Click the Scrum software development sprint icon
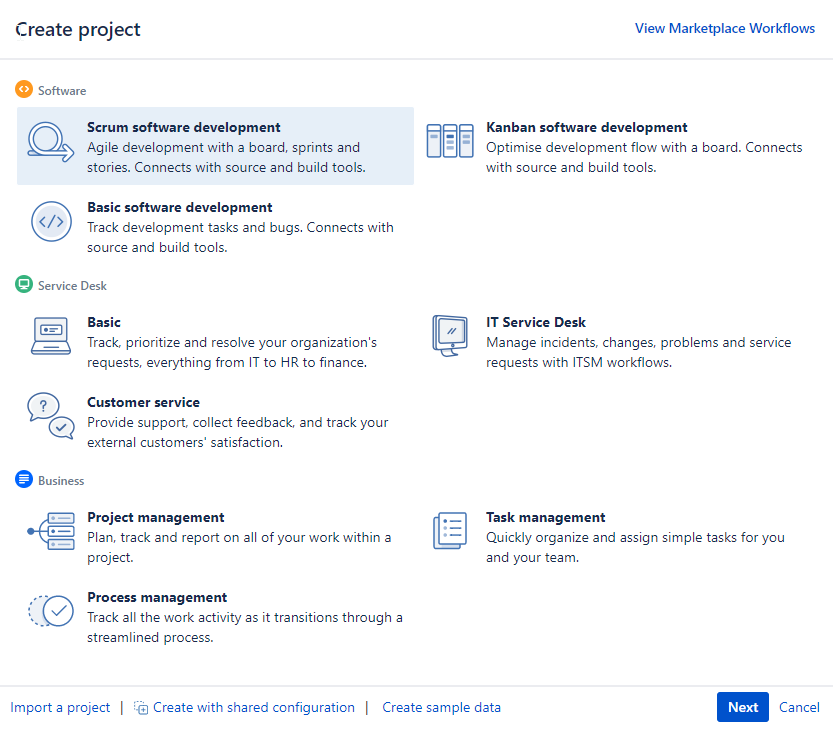The height and width of the screenshot is (734, 833). pyautogui.click(x=51, y=142)
